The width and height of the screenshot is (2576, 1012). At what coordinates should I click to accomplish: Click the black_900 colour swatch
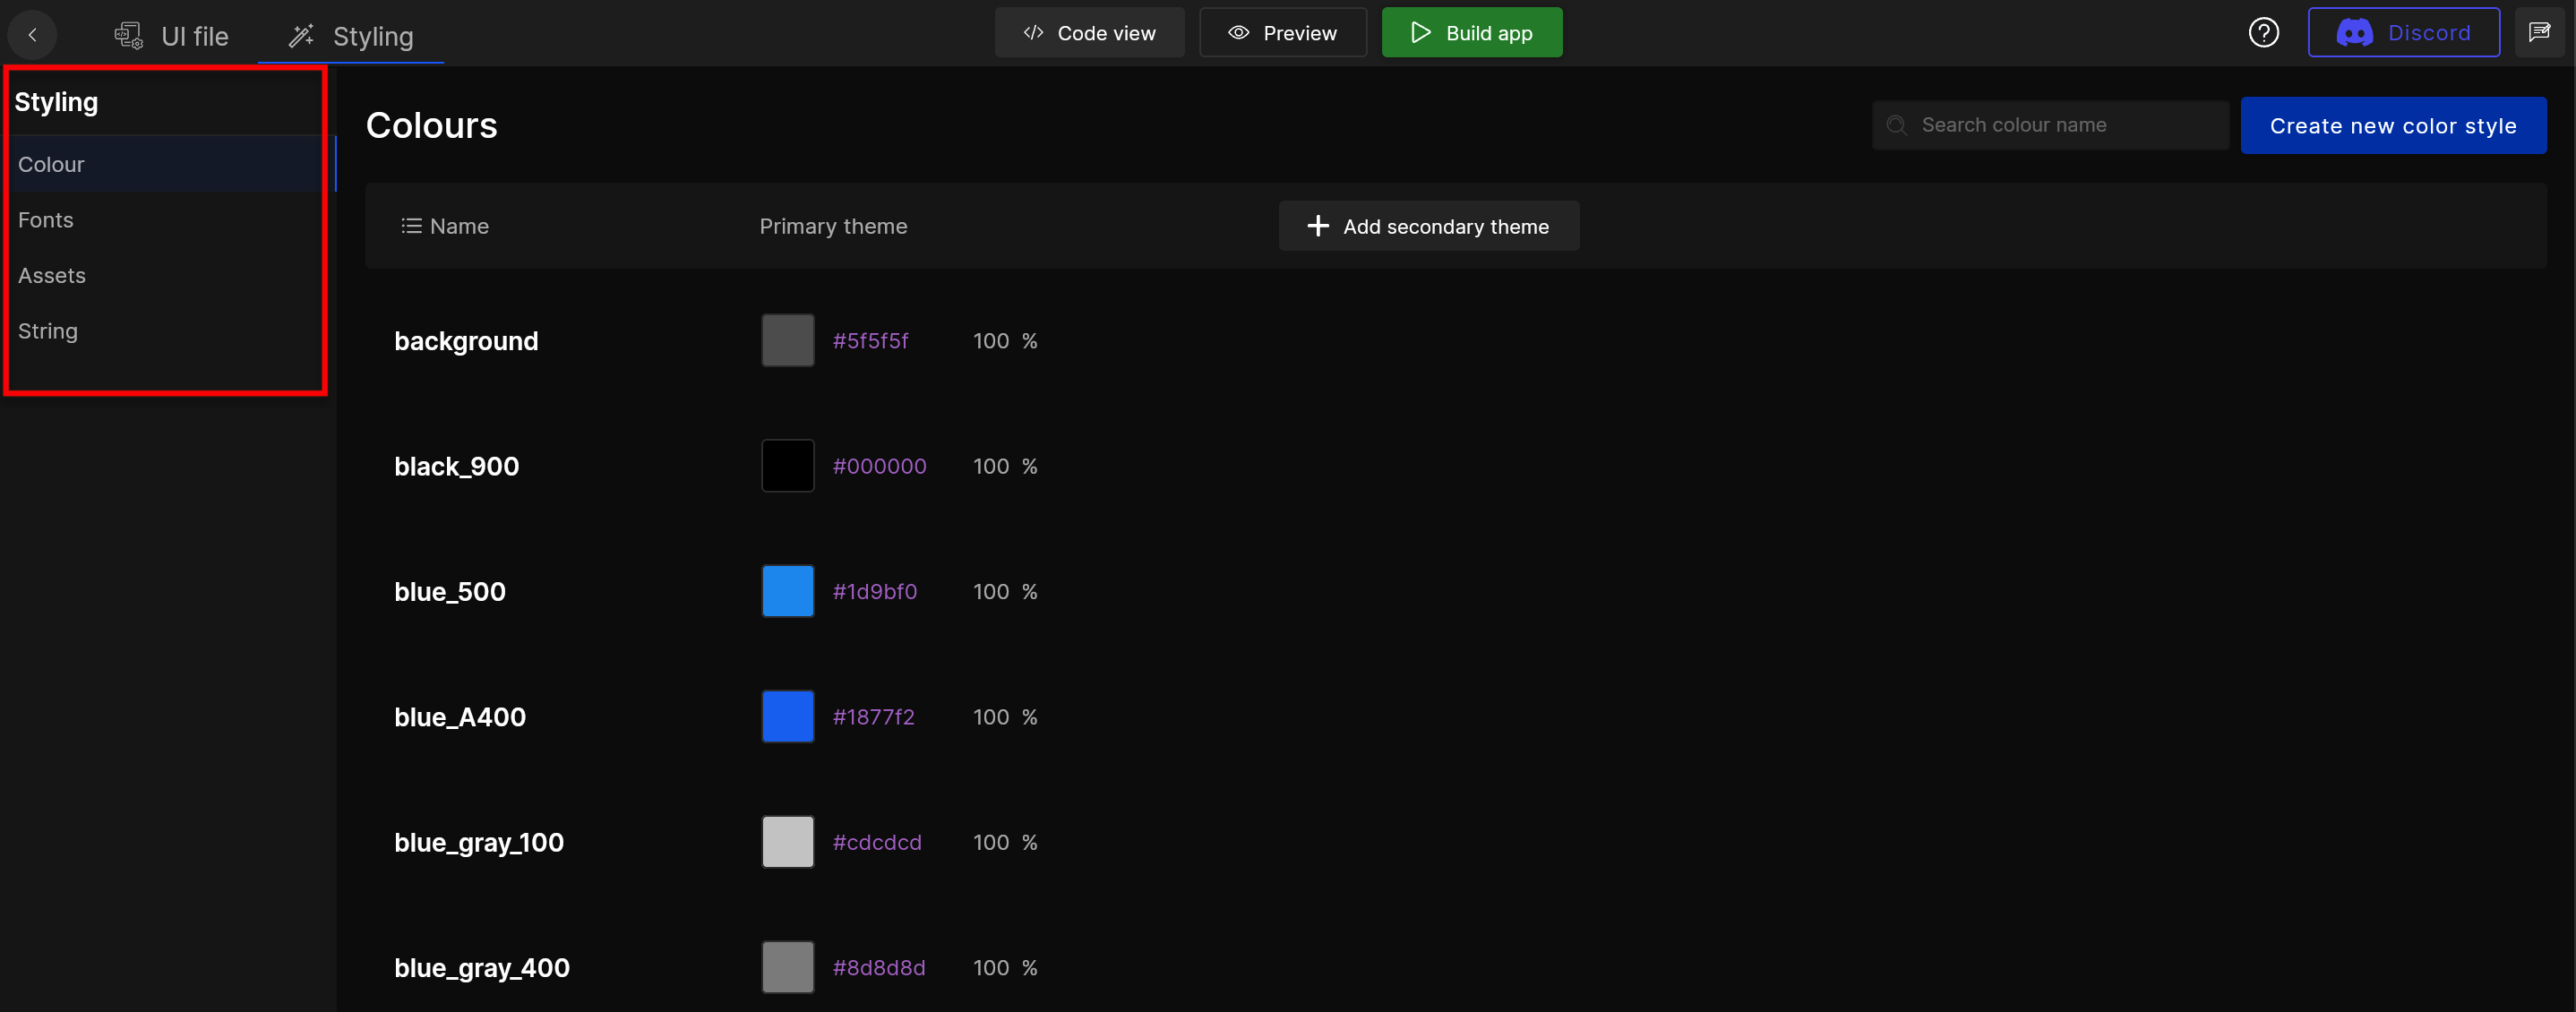[788, 466]
